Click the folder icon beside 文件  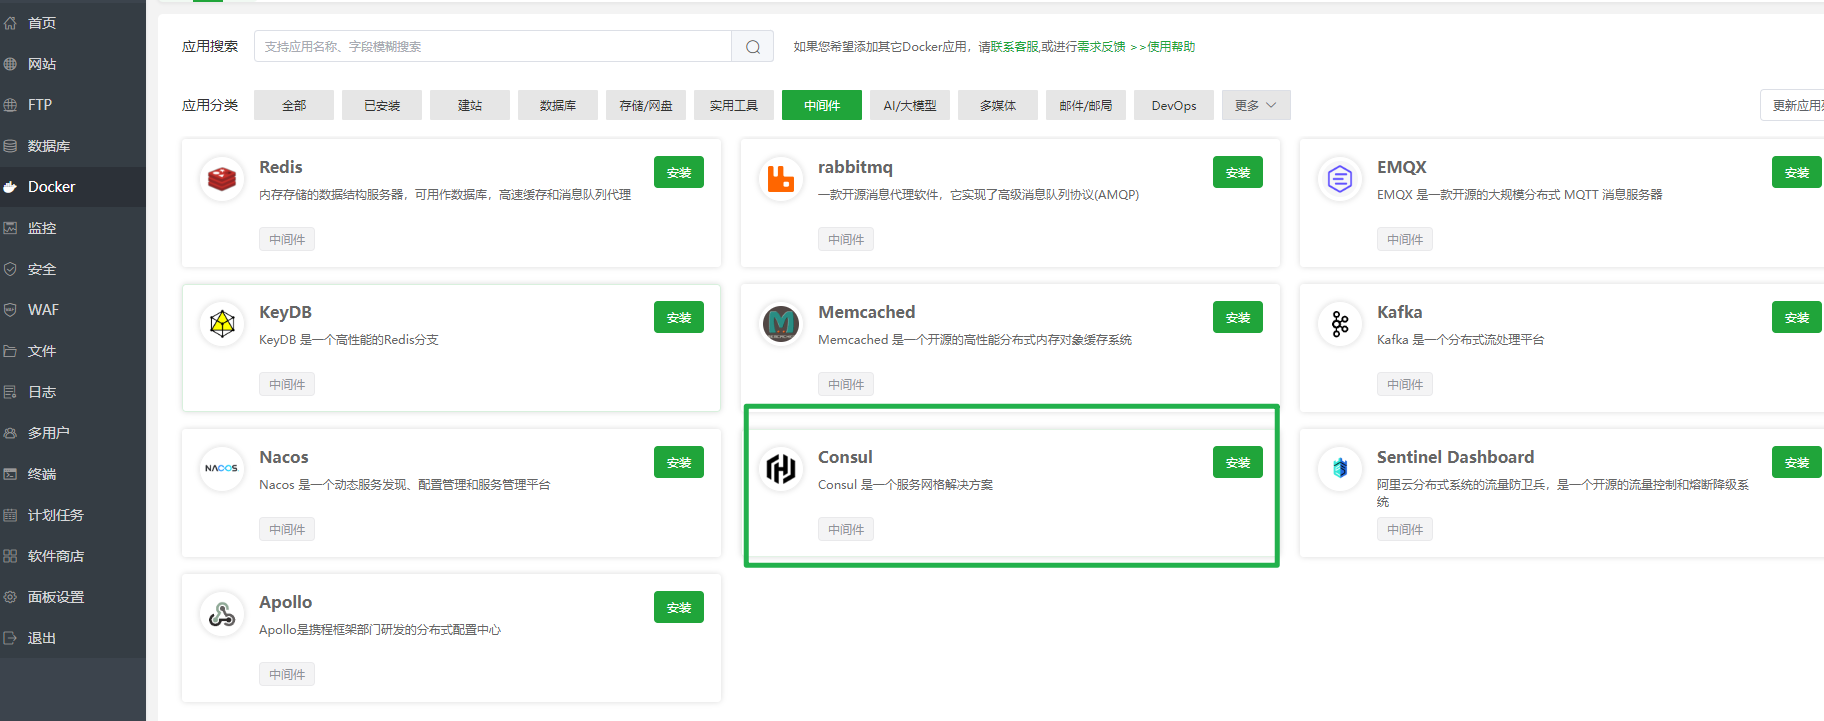(11, 351)
